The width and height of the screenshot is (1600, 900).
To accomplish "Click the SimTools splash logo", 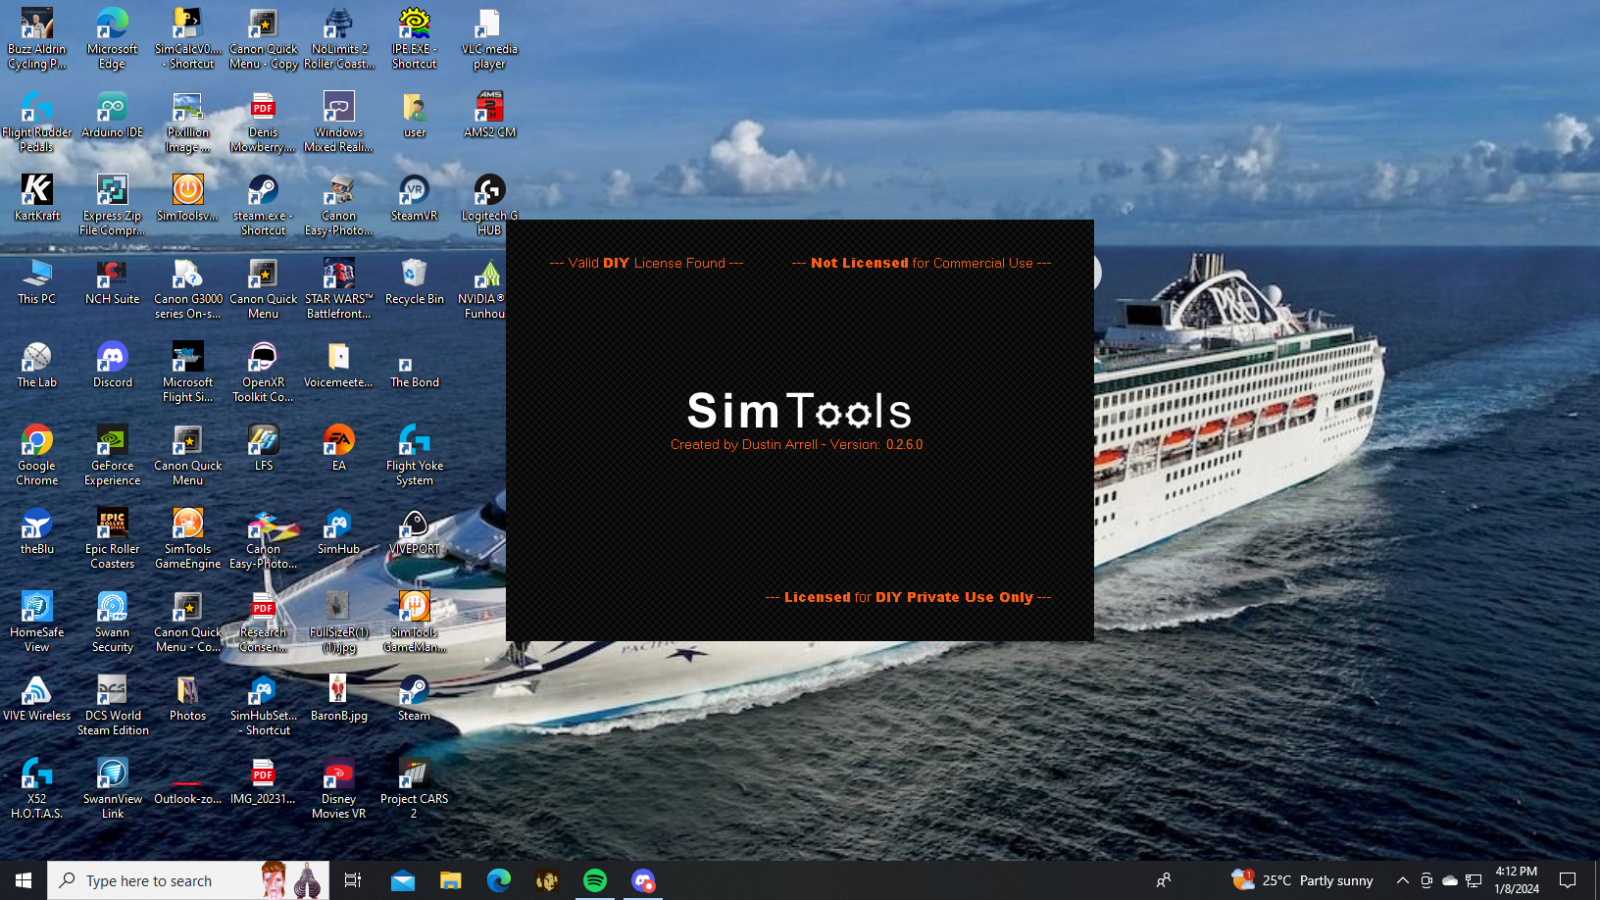I will (x=799, y=411).
